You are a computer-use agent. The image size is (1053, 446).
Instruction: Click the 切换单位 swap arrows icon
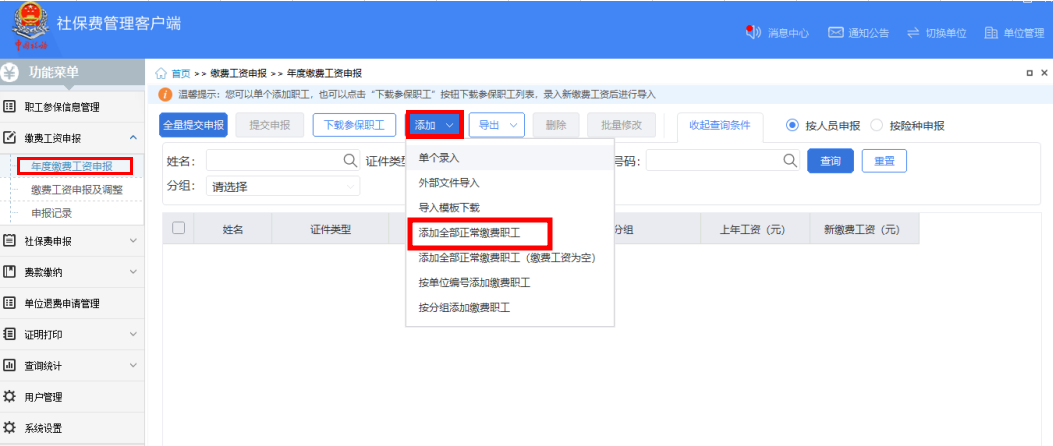pyautogui.click(x=913, y=32)
